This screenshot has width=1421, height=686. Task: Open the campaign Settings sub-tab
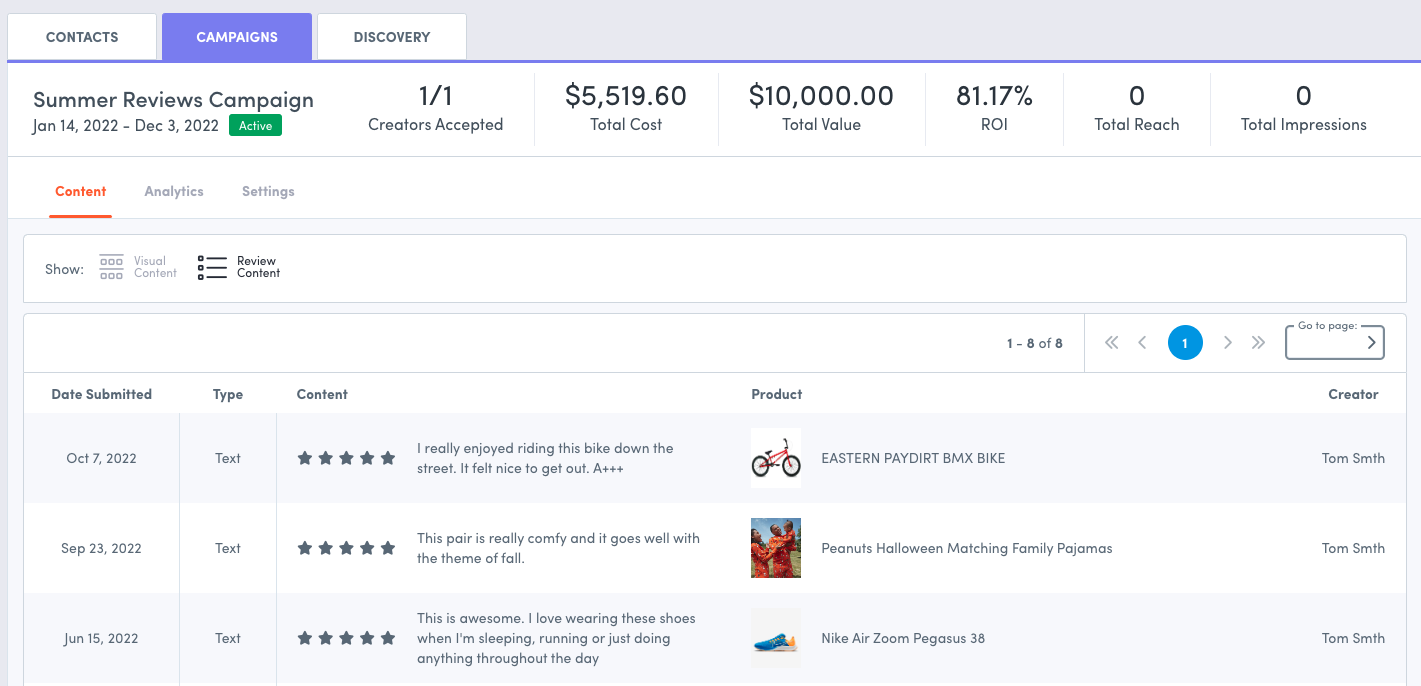click(x=268, y=191)
